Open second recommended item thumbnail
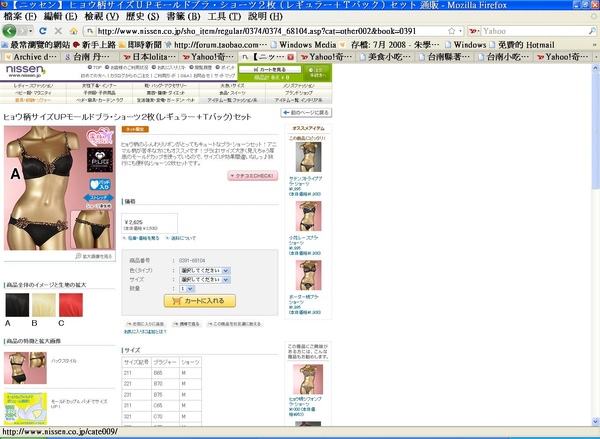Image resolution: width=600 pixels, height=439 pixels. click(308, 216)
